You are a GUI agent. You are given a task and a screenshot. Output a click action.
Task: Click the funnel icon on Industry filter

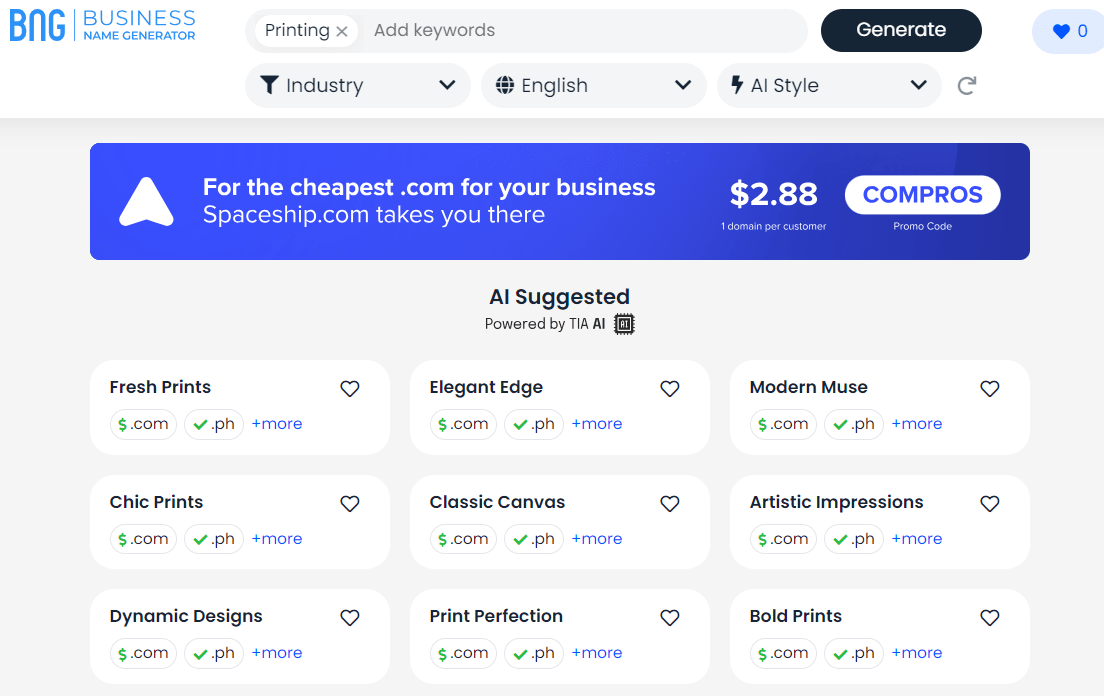click(x=270, y=85)
